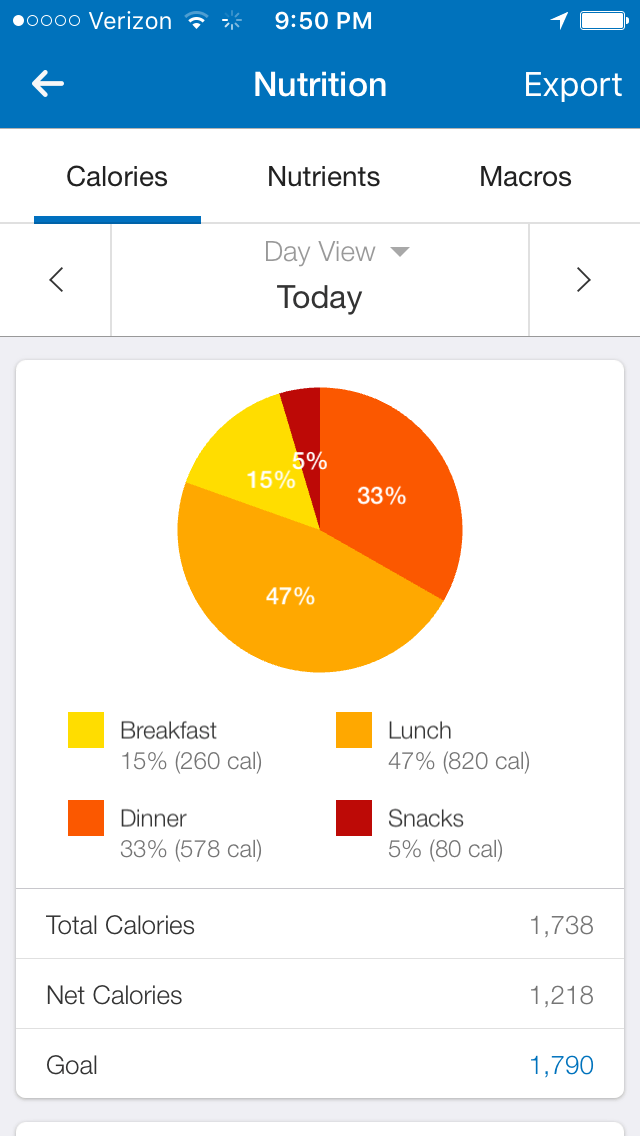640x1136 pixels.
Task: Select the Total Calories row
Action: [320, 925]
